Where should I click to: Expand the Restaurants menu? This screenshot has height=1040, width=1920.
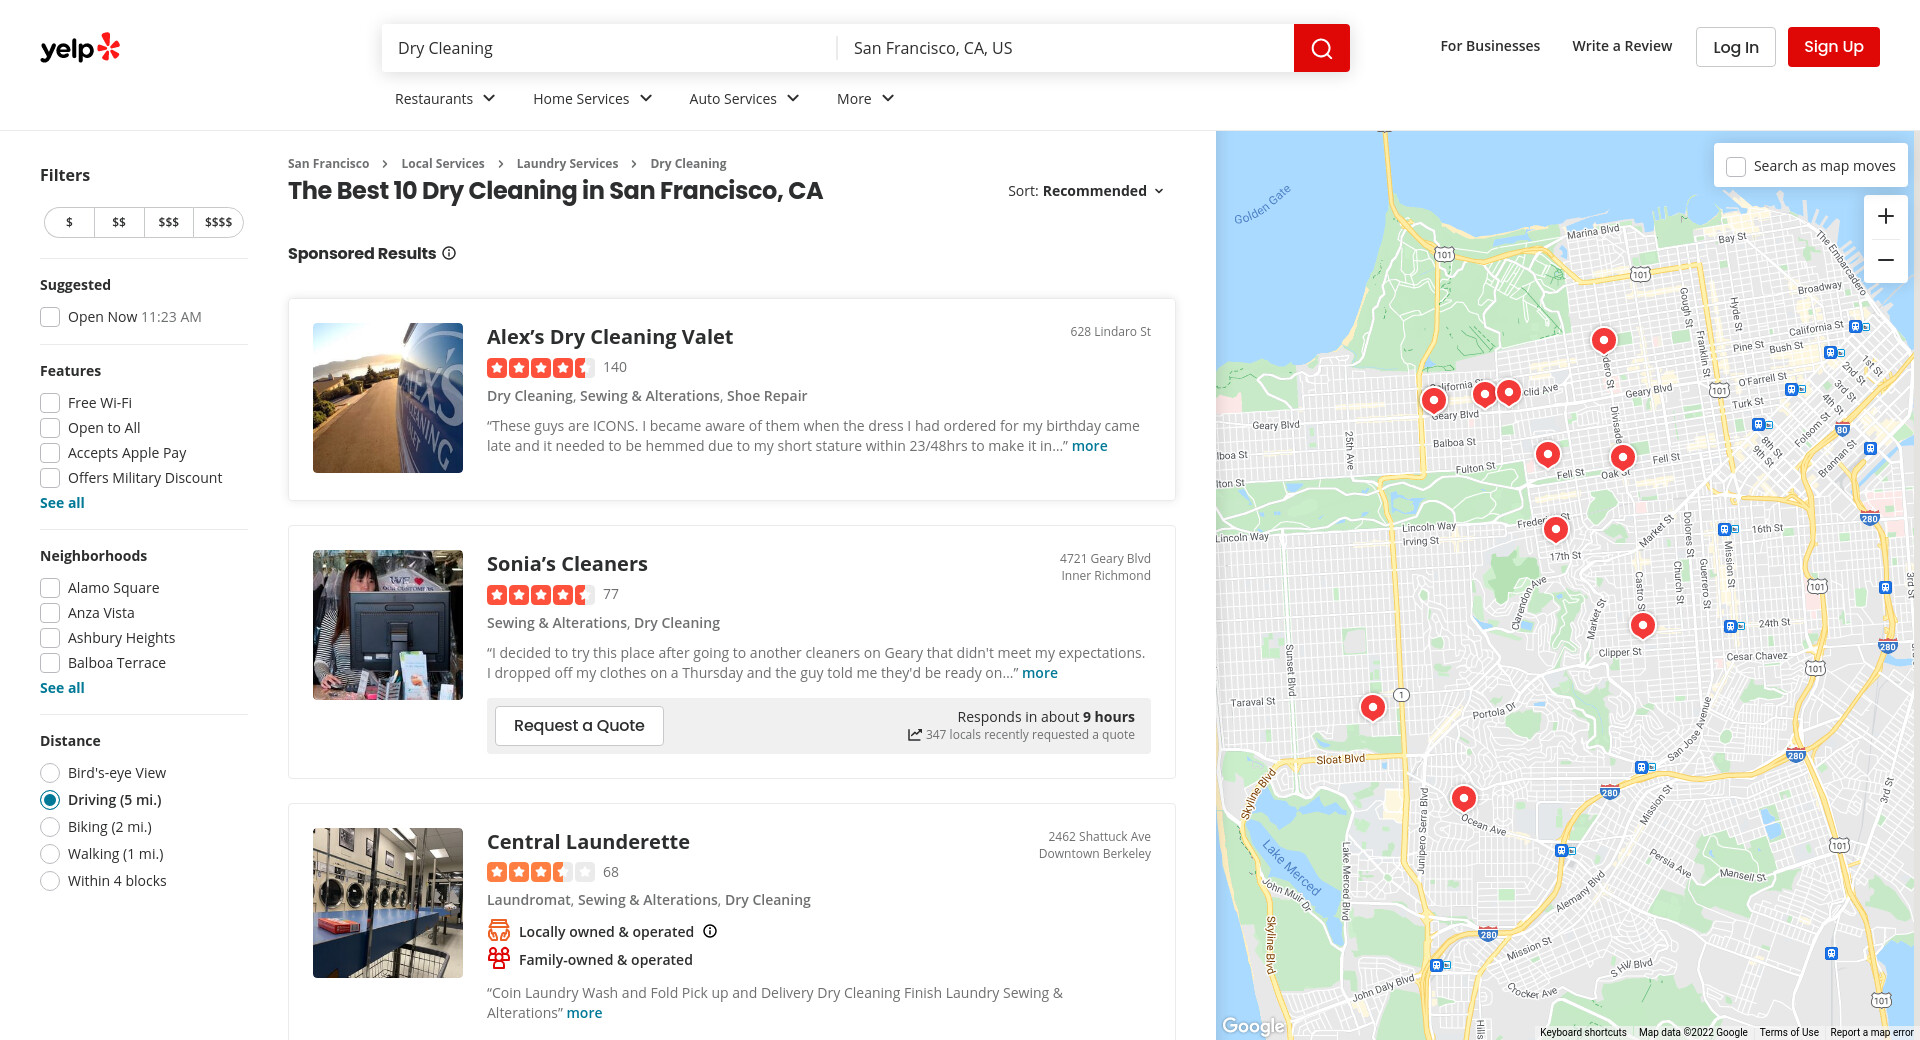445,99
